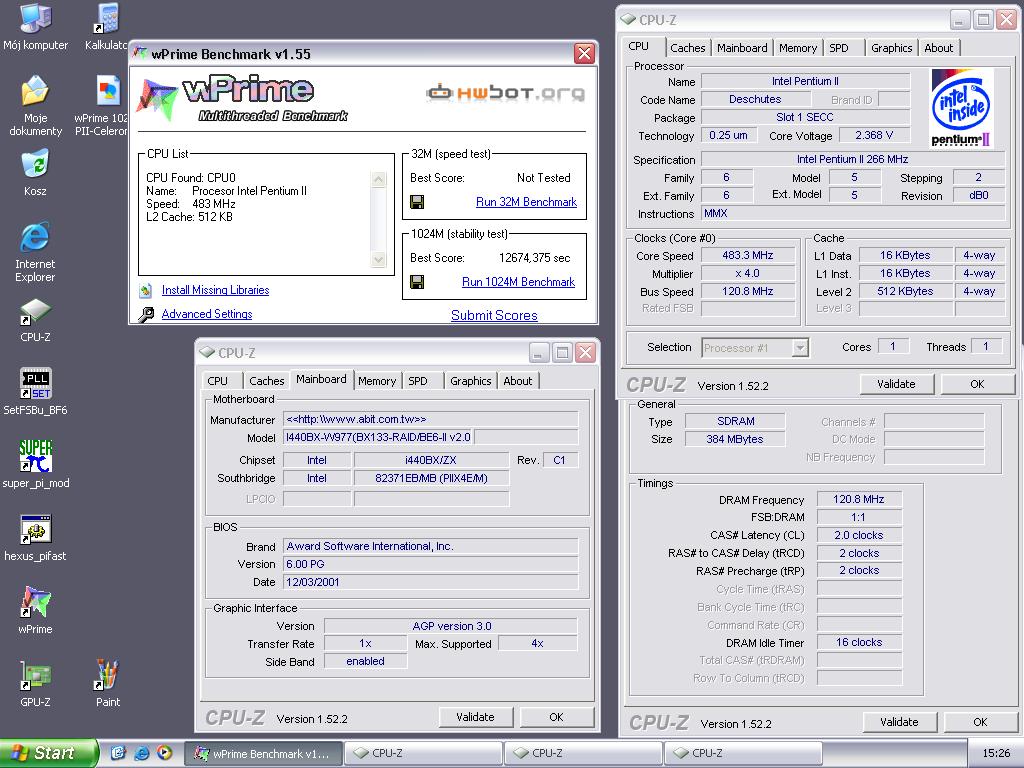
Task: Open Processor #1 selection dropdown
Action: (x=756, y=347)
